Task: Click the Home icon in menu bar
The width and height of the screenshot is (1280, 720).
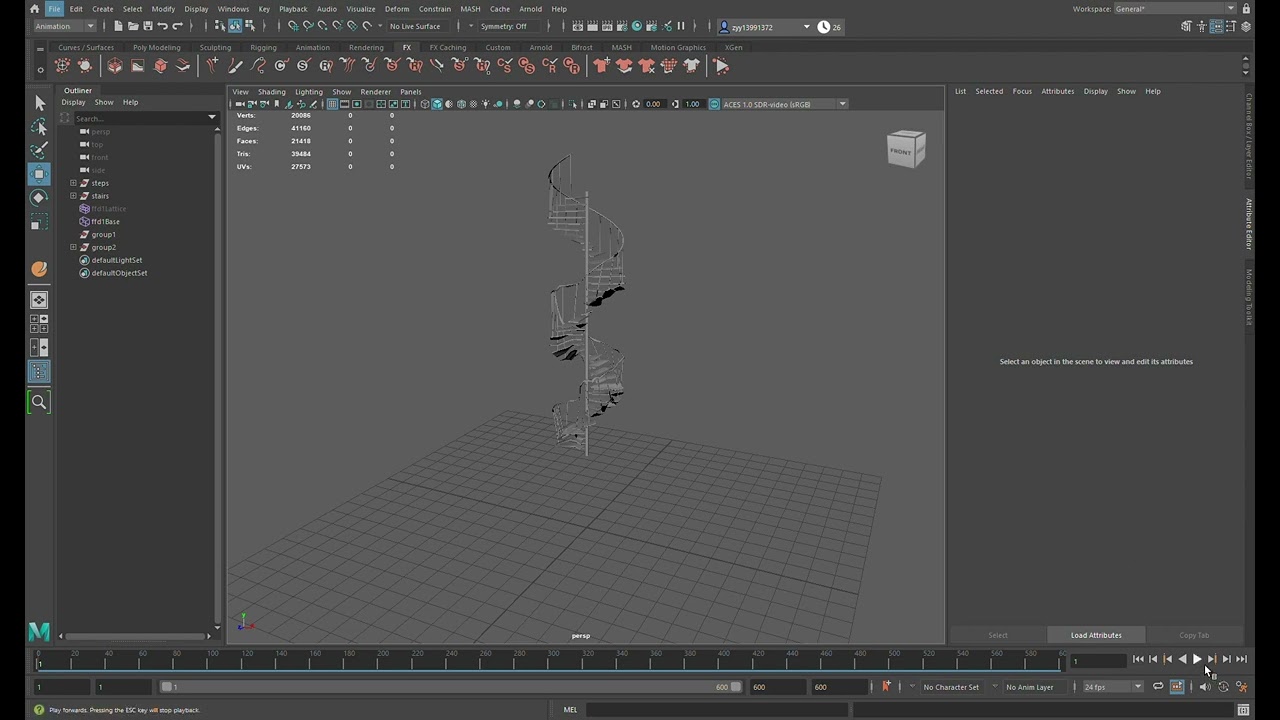Action: pos(34,9)
